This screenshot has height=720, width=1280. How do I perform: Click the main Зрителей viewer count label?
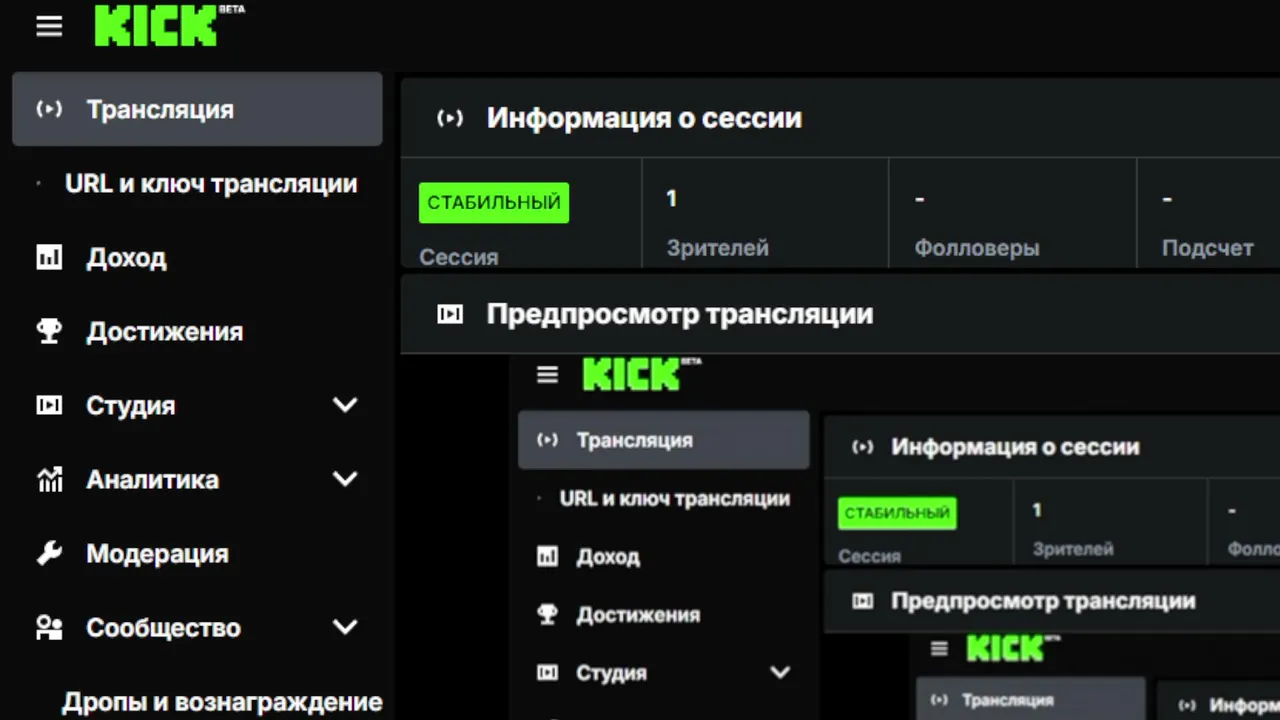click(x=718, y=248)
